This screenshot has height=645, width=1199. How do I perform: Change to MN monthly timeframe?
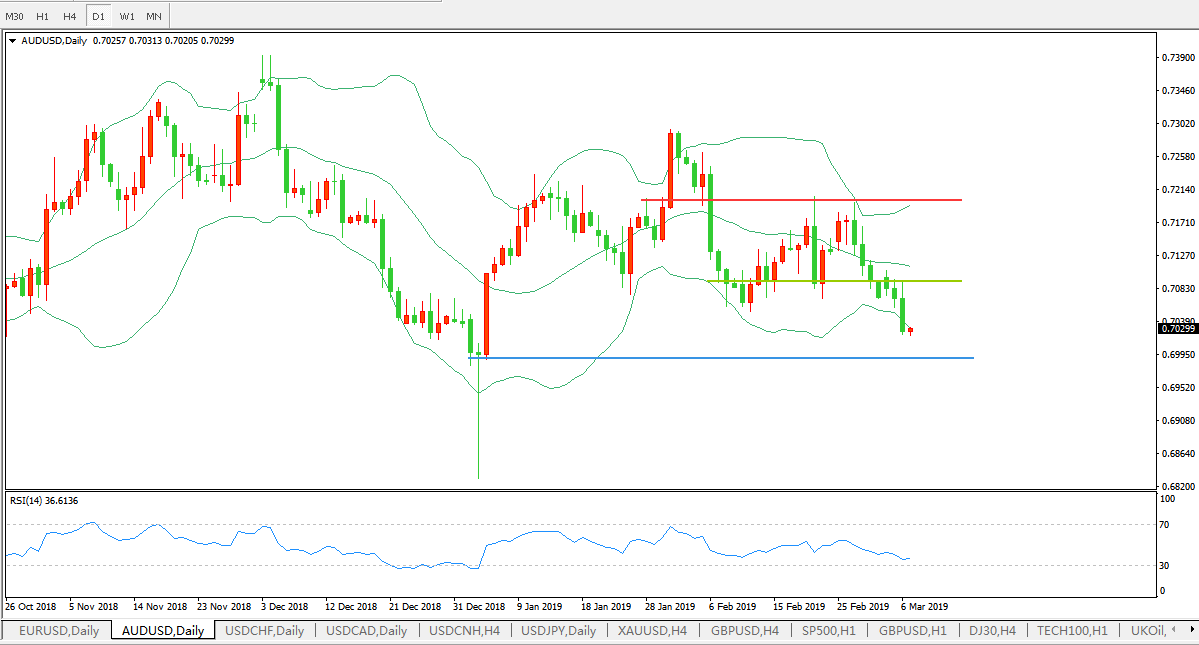[153, 16]
